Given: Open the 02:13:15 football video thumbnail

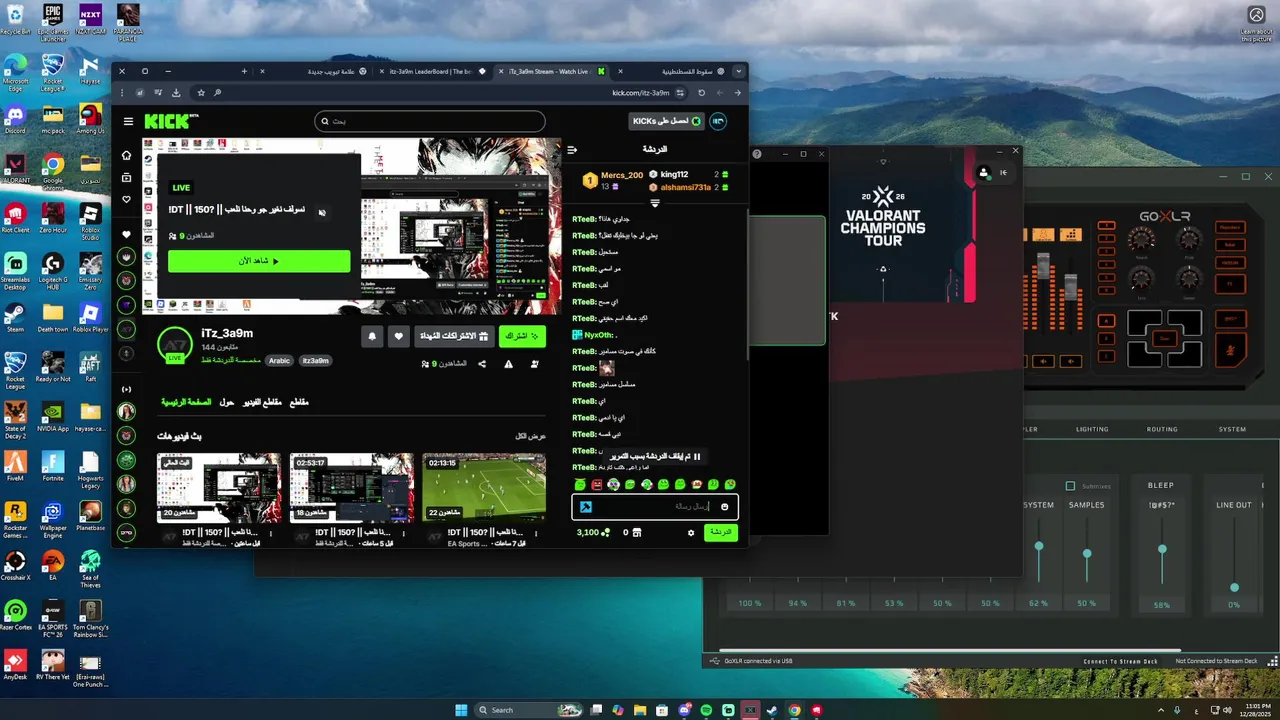Looking at the screenshot, I should (x=484, y=488).
